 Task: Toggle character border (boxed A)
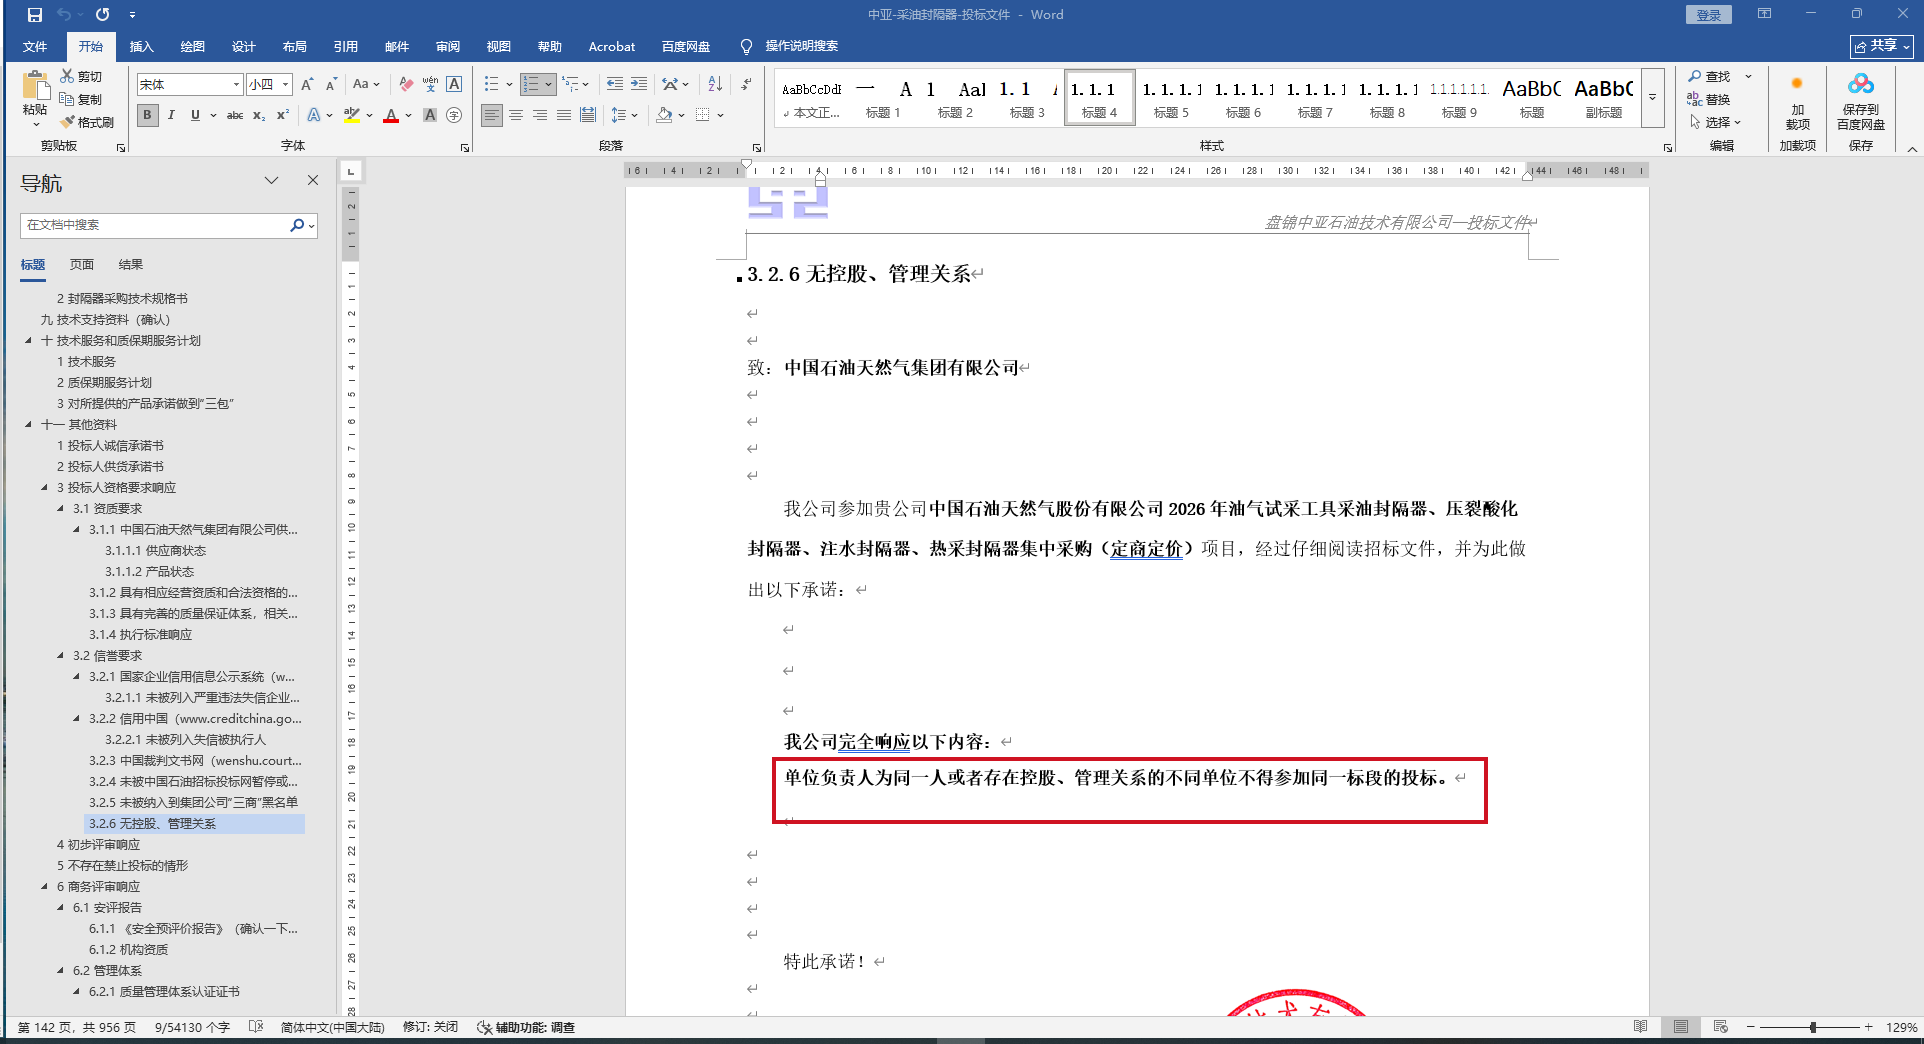point(454,85)
